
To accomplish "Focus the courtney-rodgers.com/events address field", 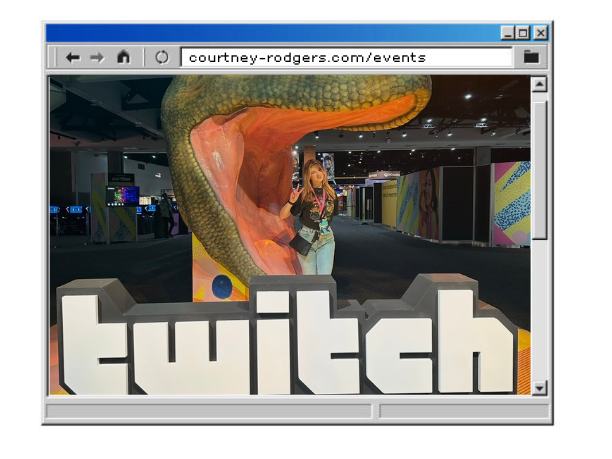I will click(x=347, y=57).
